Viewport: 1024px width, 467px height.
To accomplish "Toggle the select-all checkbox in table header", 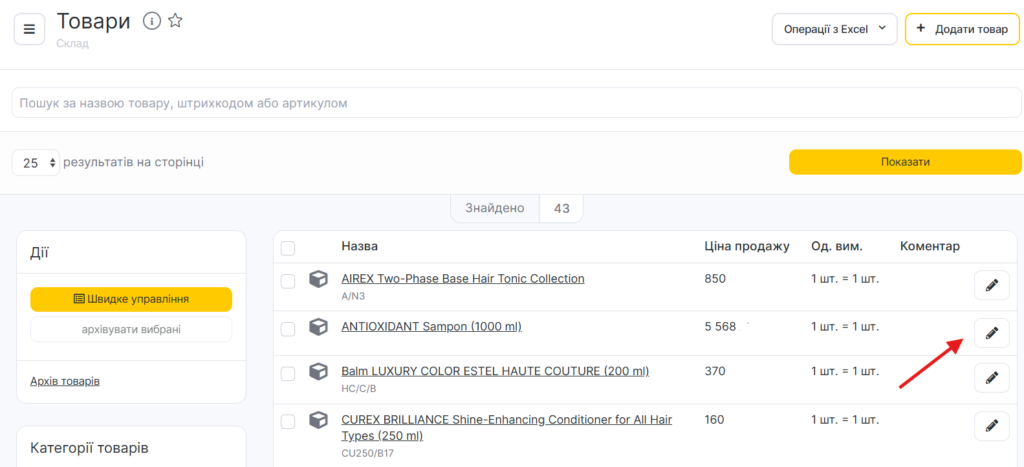I will (x=288, y=248).
